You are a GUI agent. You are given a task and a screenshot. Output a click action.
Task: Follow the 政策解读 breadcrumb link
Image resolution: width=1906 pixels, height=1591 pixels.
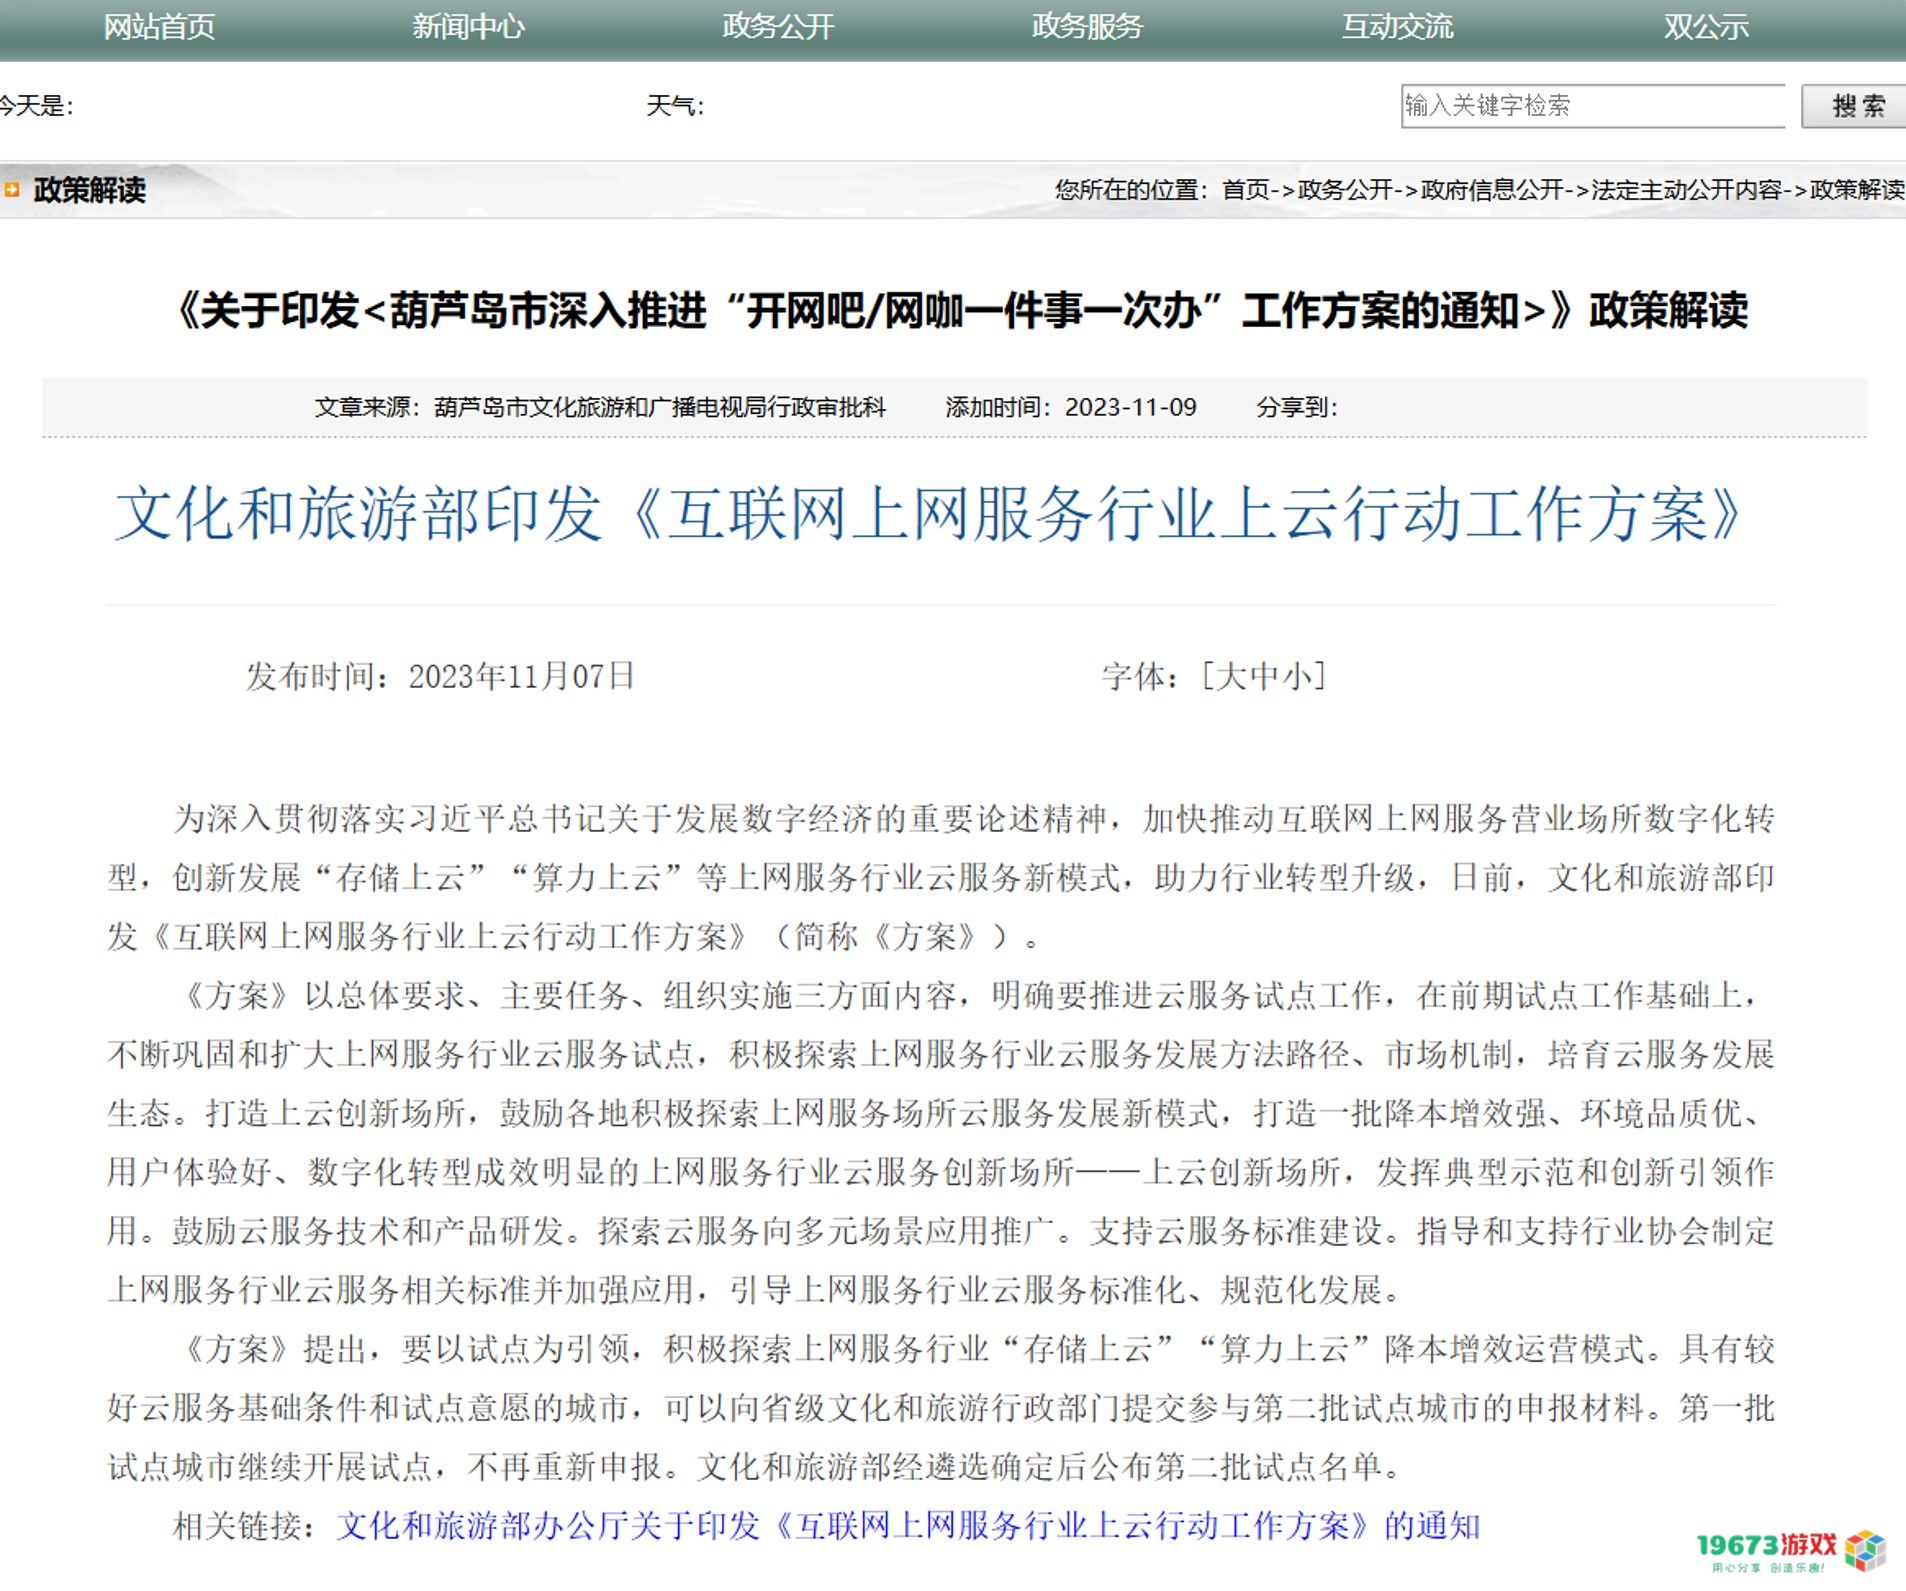[x=1857, y=189]
